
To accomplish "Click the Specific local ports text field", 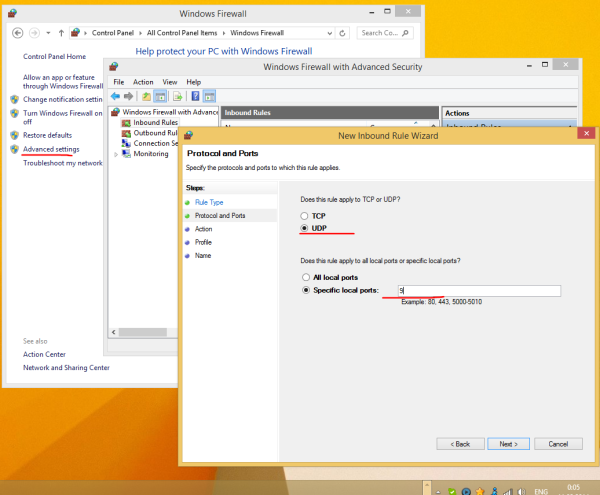I will coord(477,291).
